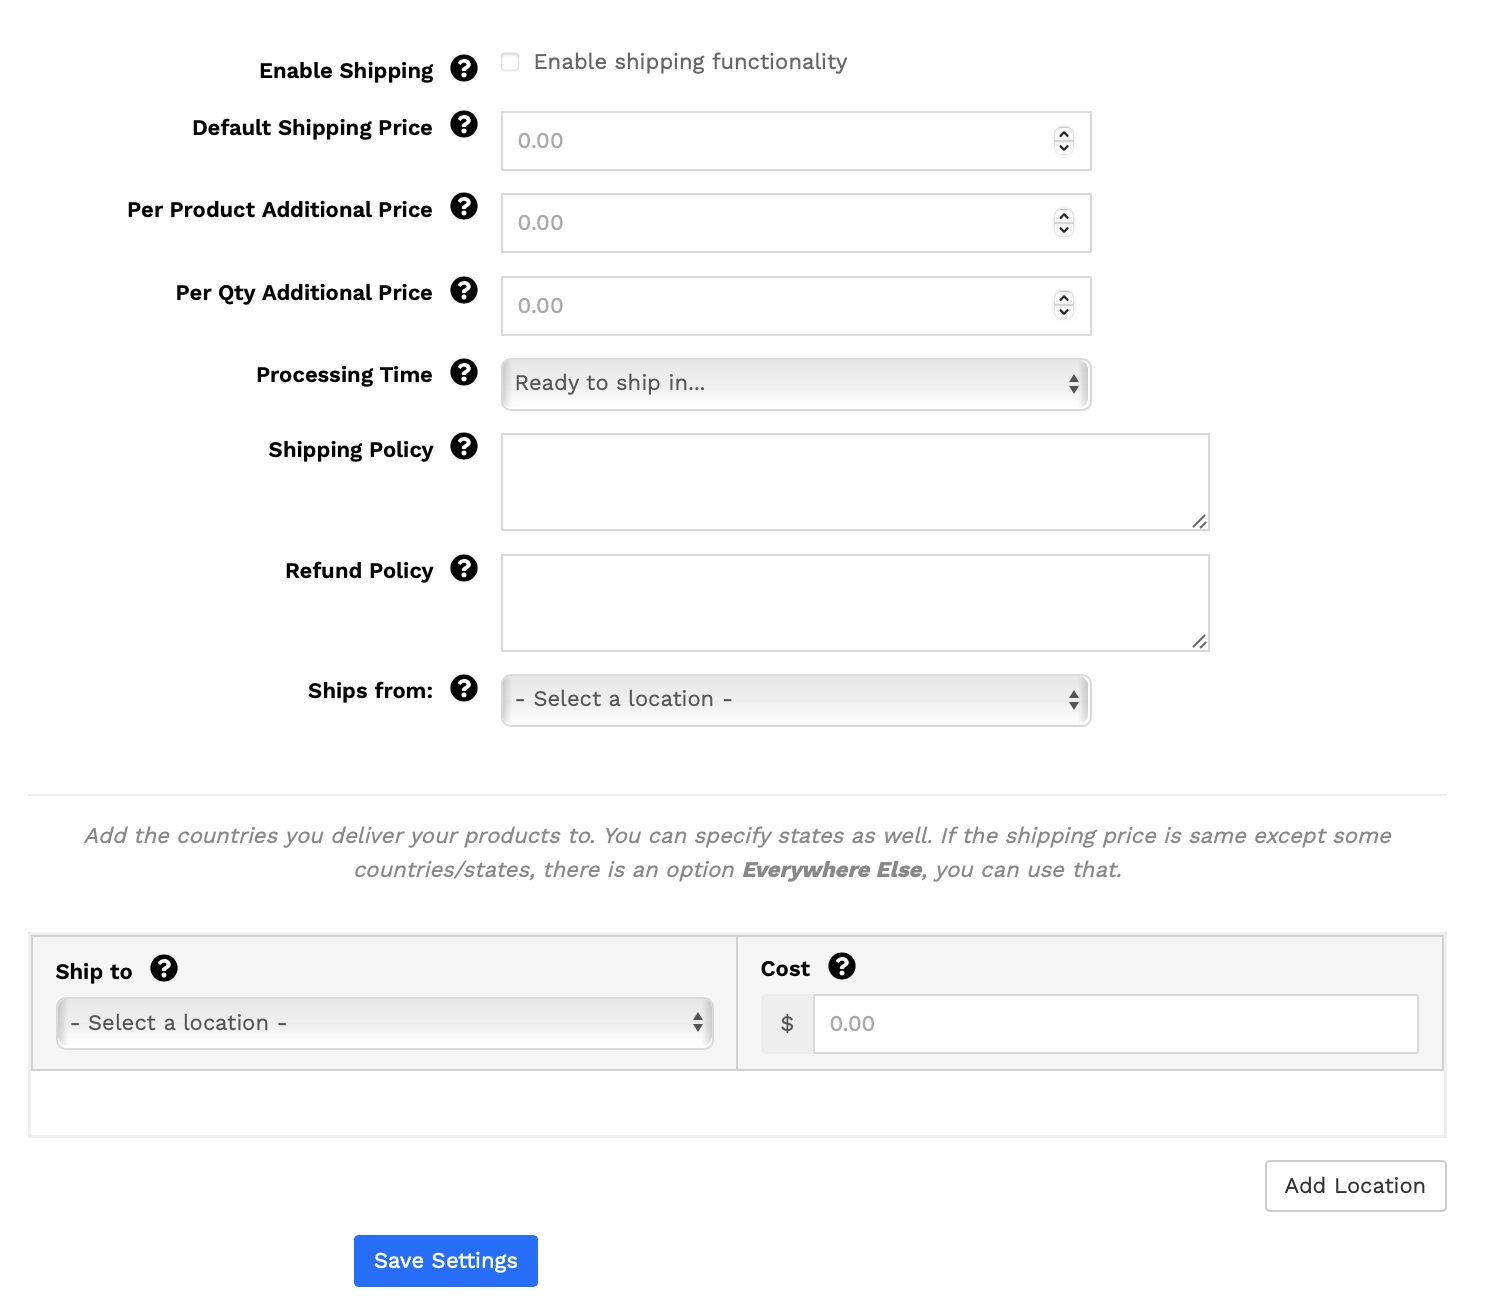Click help icon next to Default Shipping Price
Image resolution: width=1512 pixels, height=1308 pixels.
[464, 125]
